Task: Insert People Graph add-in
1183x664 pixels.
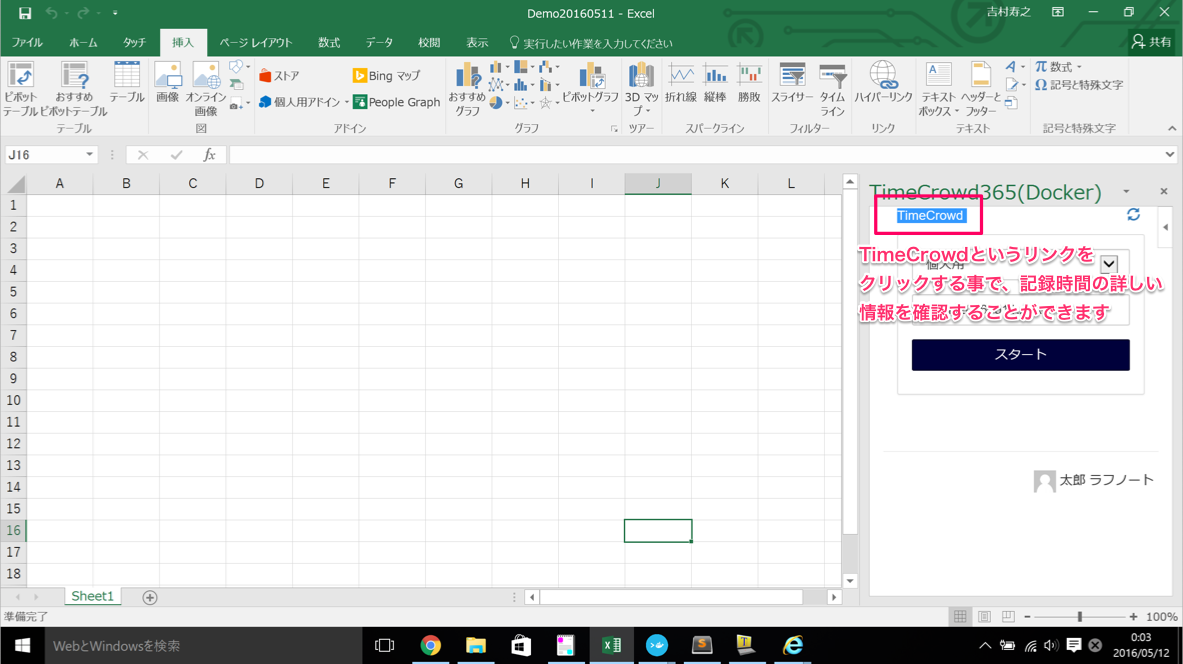Action: pyautogui.click(x=397, y=102)
